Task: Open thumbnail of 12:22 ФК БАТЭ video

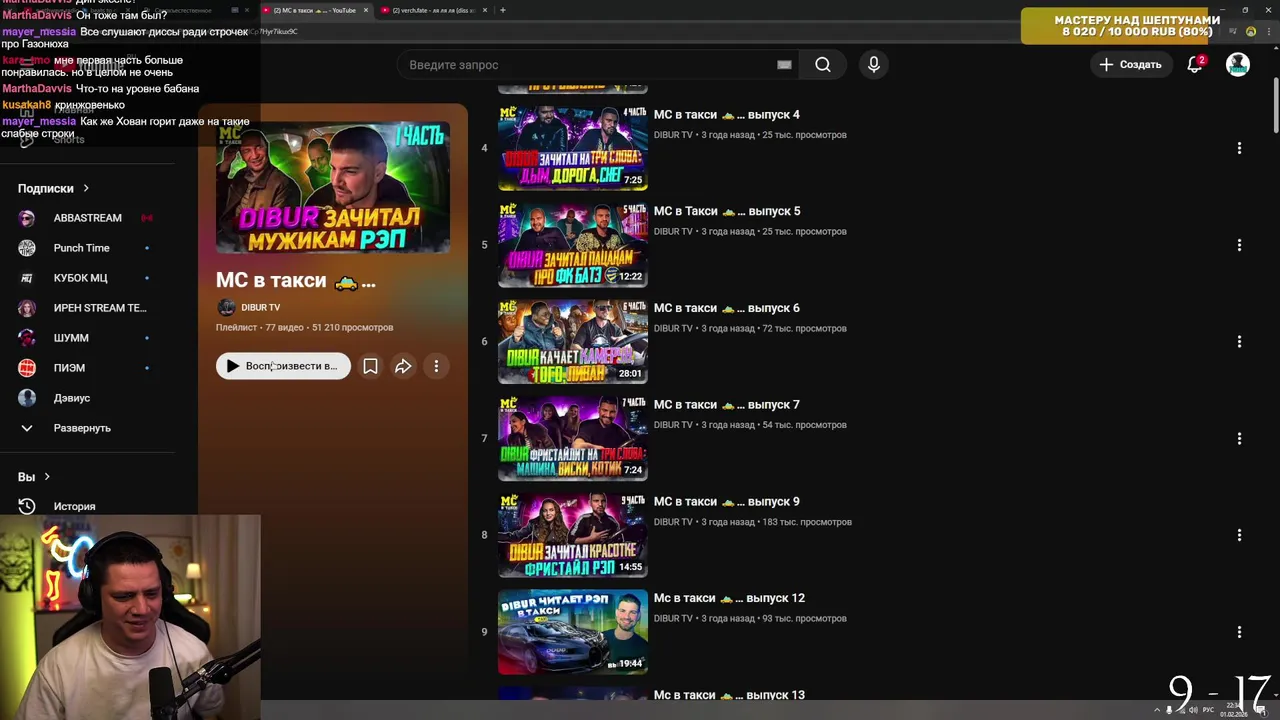Action: (x=573, y=245)
